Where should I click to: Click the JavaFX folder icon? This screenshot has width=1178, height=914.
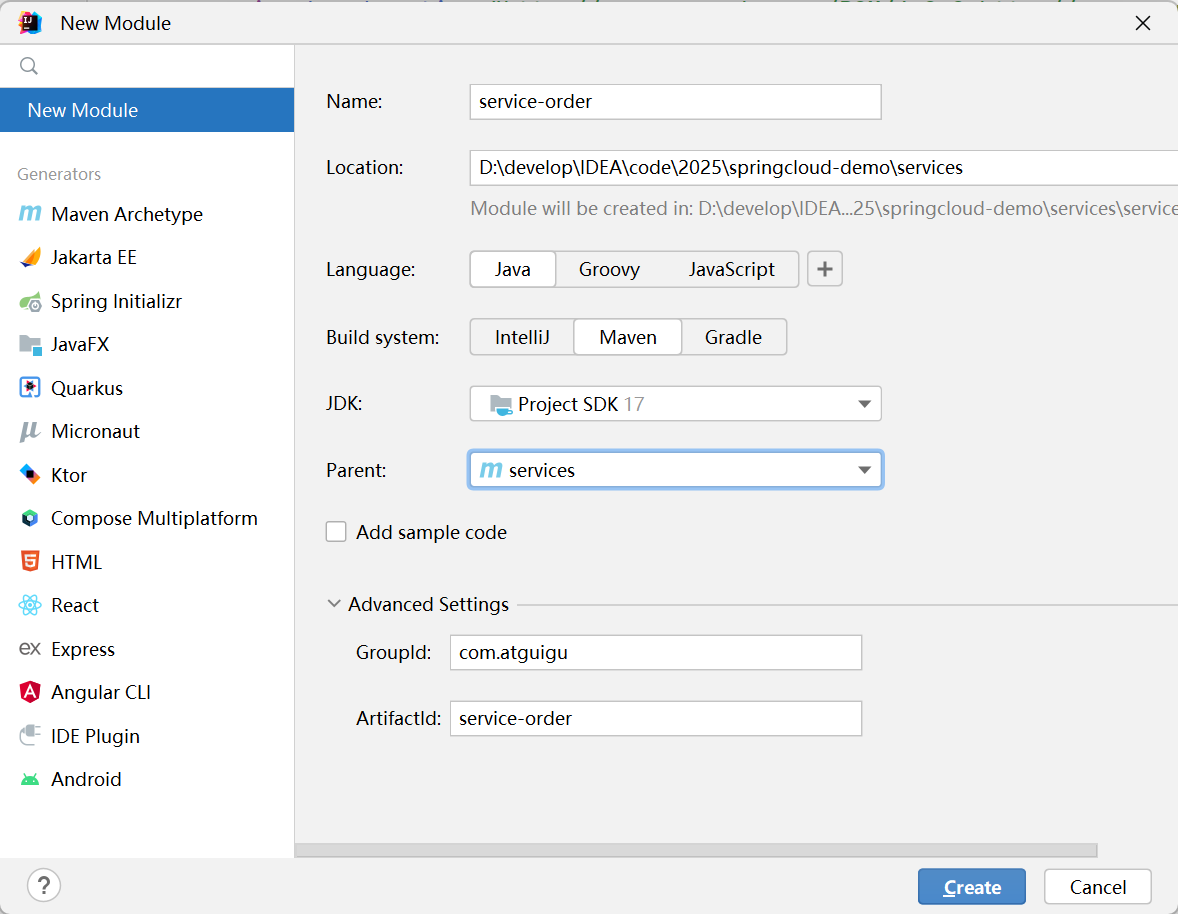click(x=30, y=345)
